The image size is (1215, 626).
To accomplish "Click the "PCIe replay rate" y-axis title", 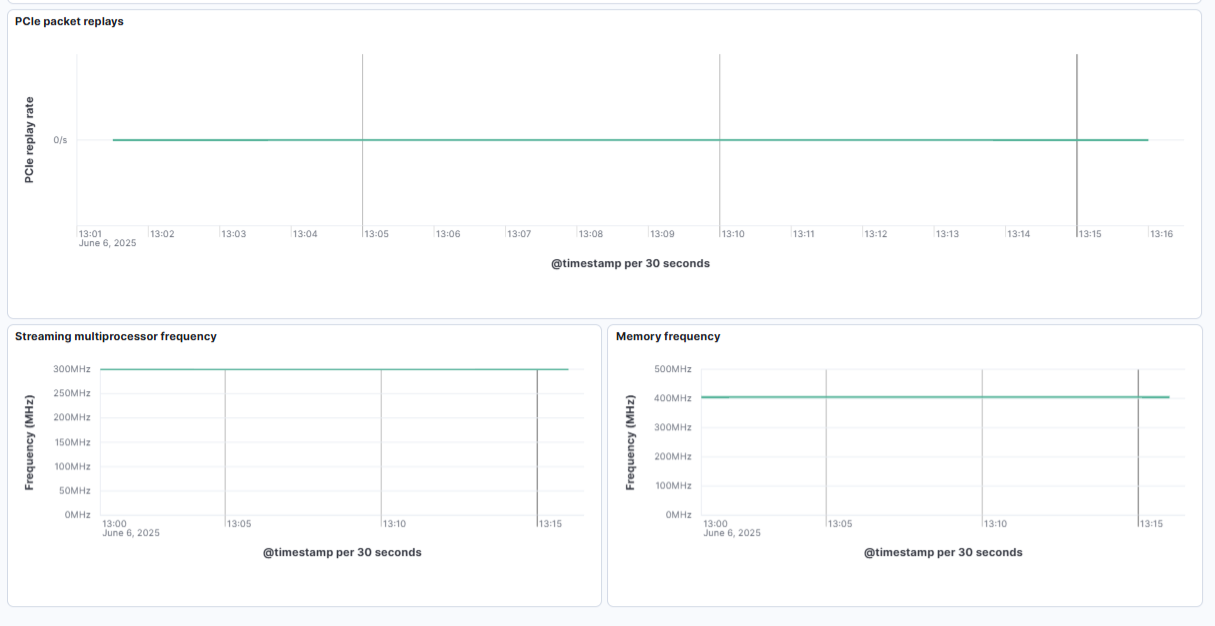I will tap(30, 140).
